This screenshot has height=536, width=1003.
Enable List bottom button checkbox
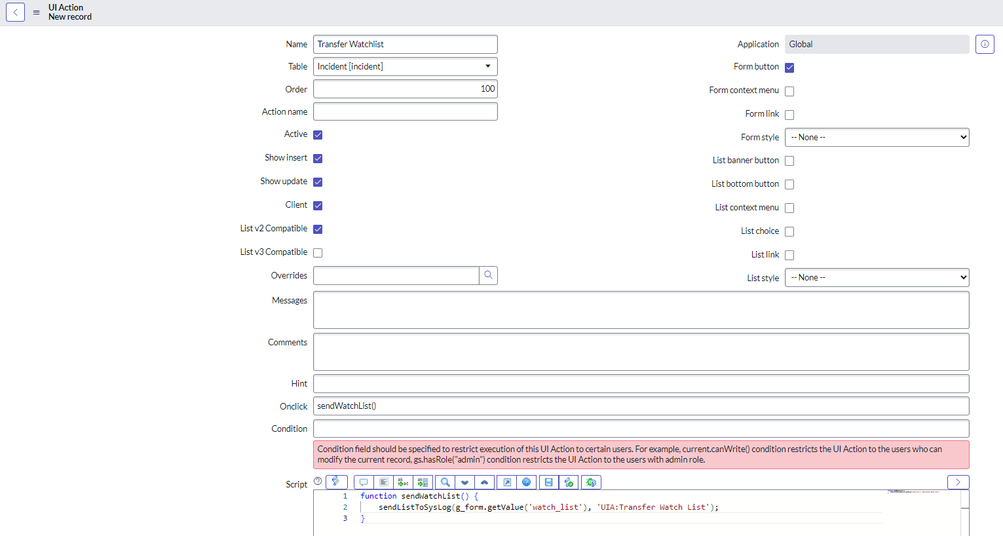[x=789, y=185]
